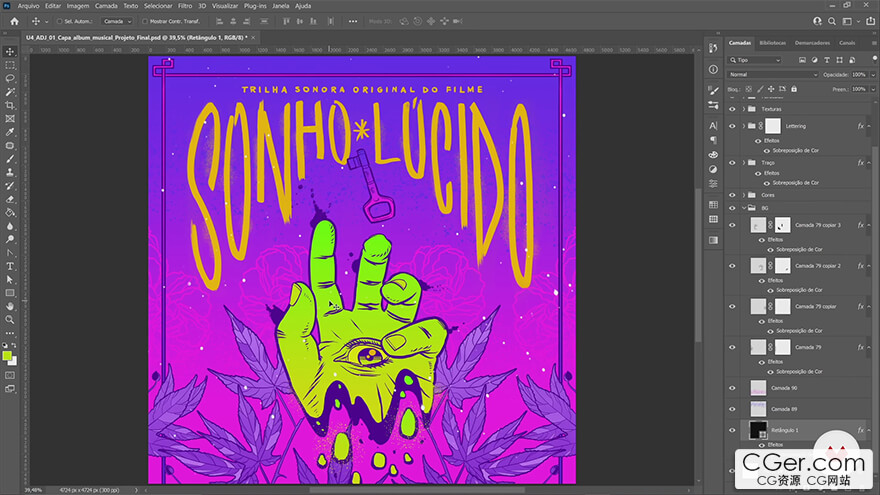880x495 pixels.
Task: Enable the Sel. Autom. checkbox
Action: pos(59,21)
